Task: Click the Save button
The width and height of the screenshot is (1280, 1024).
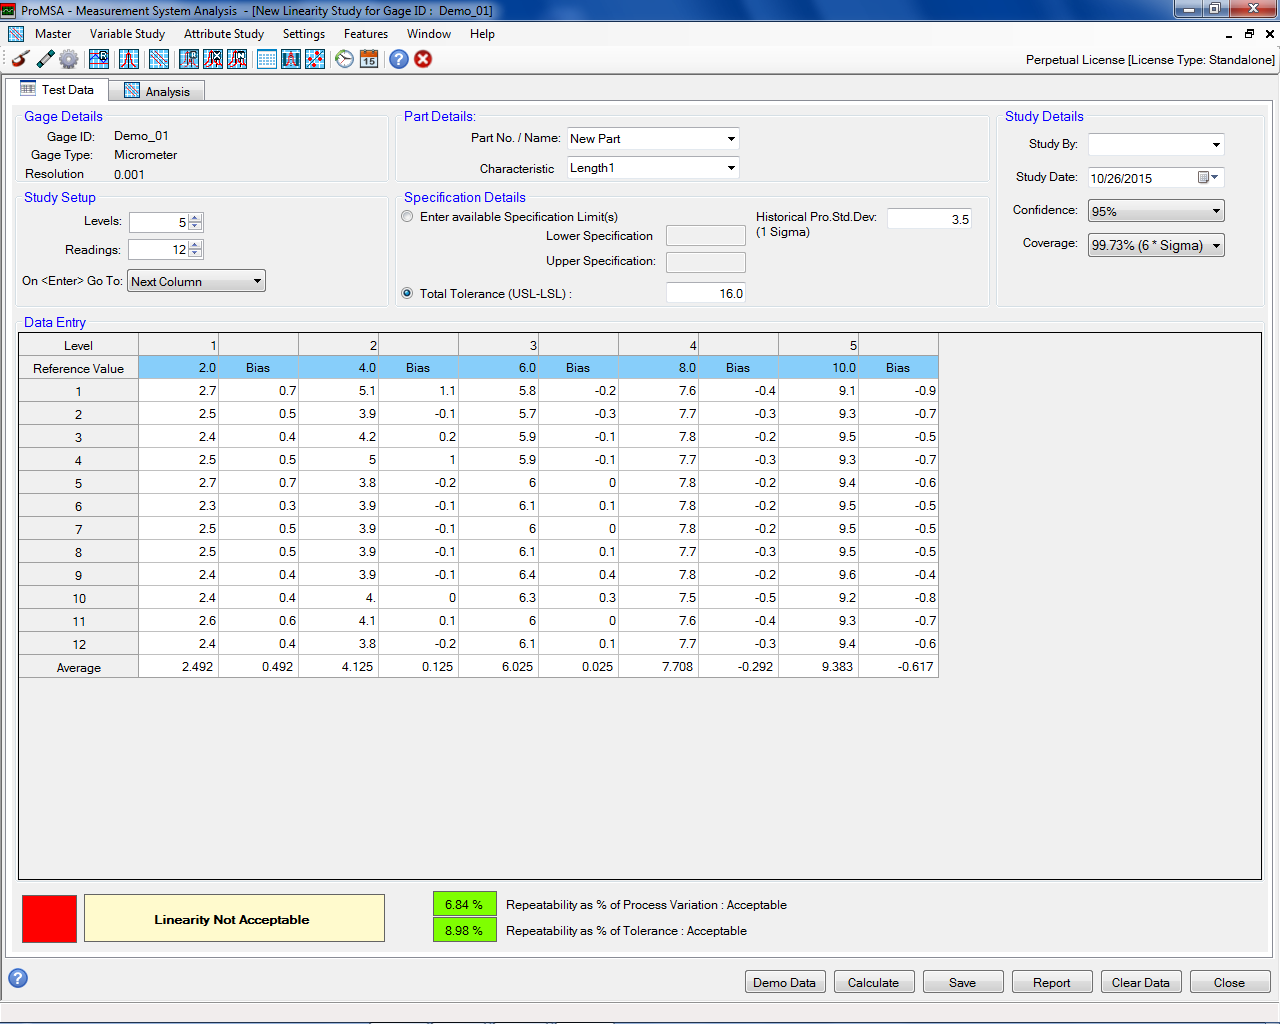Action: click(x=963, y=982)
